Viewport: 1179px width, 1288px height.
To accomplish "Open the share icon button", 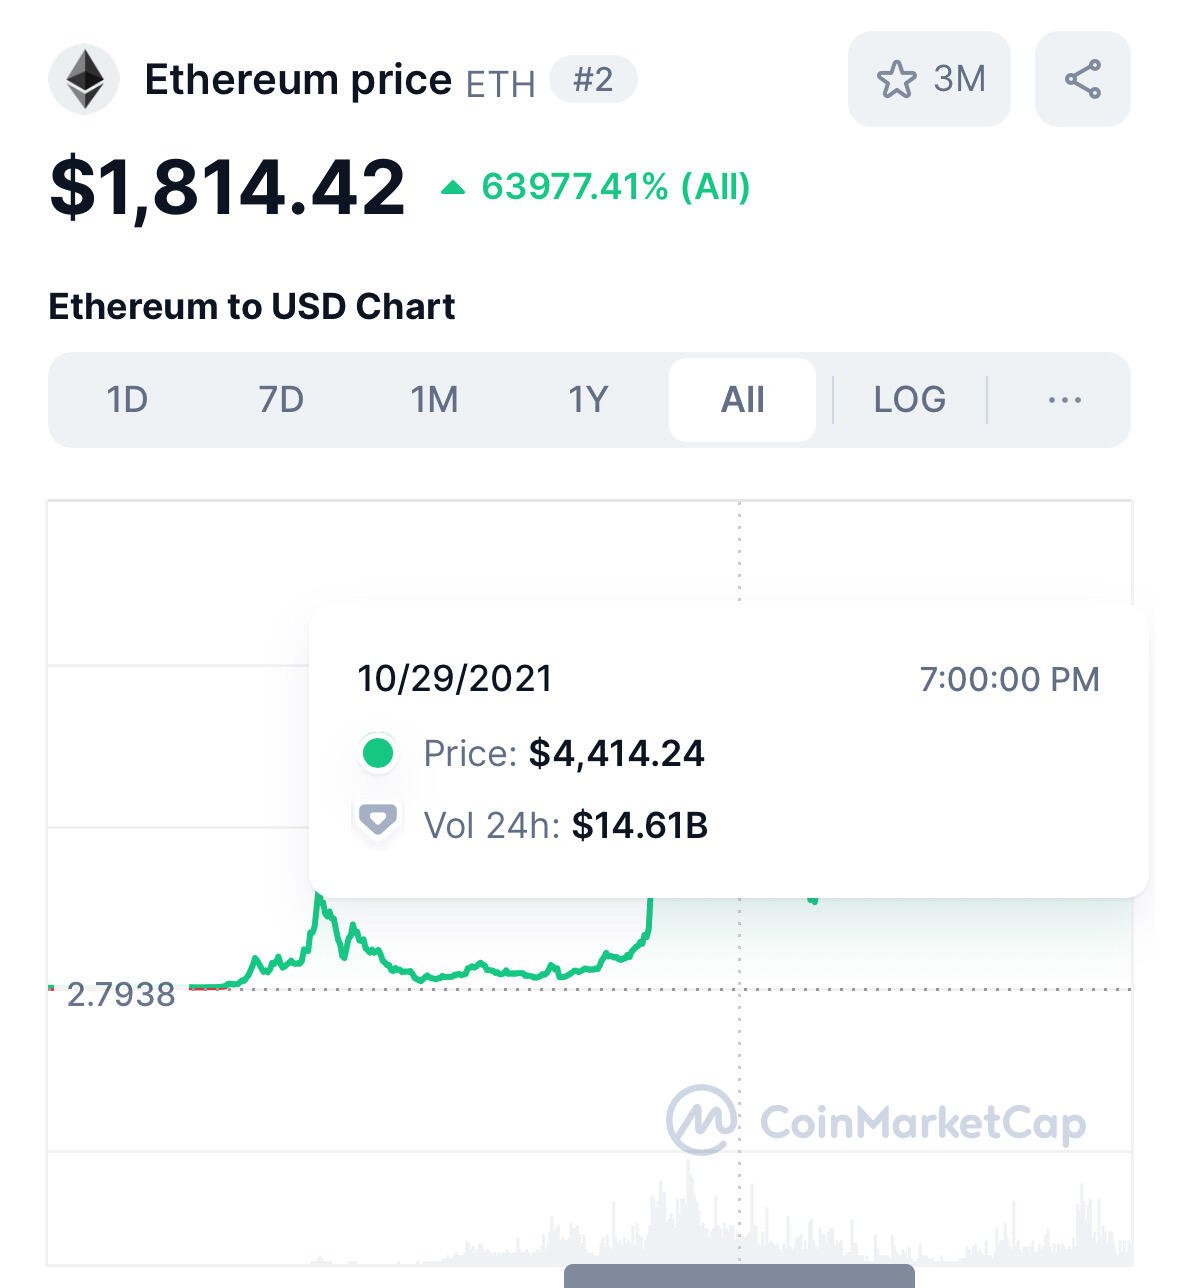I will point(1083,79).
